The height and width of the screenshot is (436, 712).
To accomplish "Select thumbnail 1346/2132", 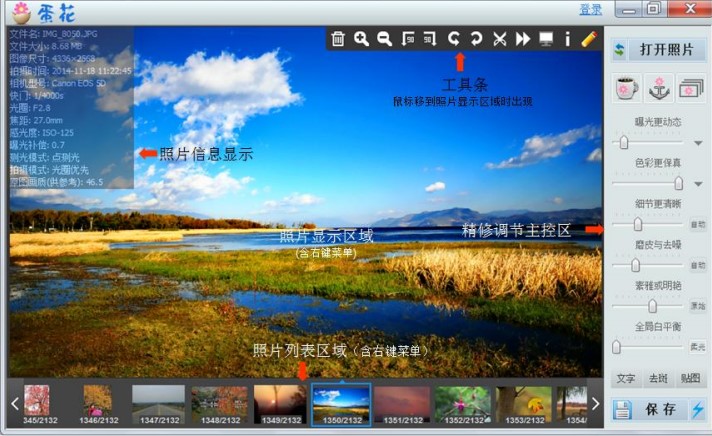I will tap(98, 405).
